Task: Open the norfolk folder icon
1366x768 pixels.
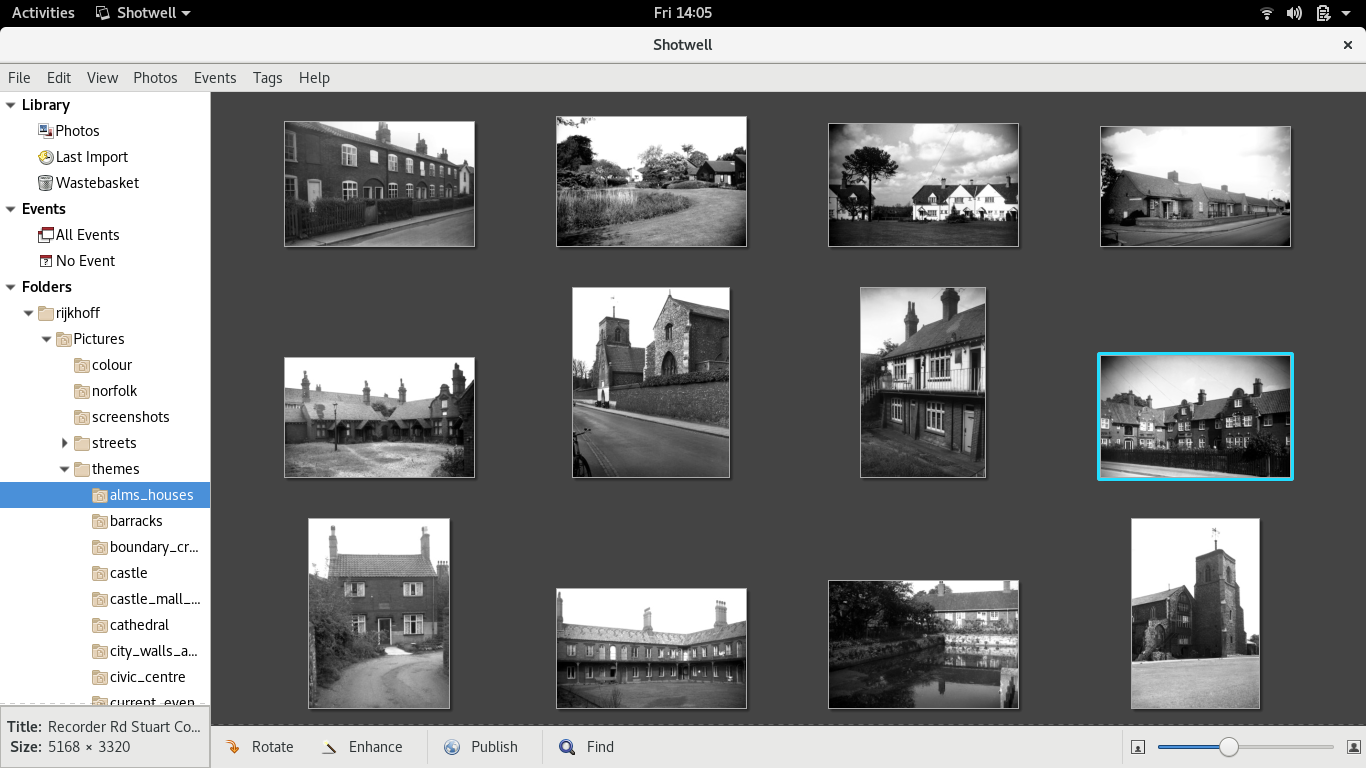Action: [x=82, y=391]
